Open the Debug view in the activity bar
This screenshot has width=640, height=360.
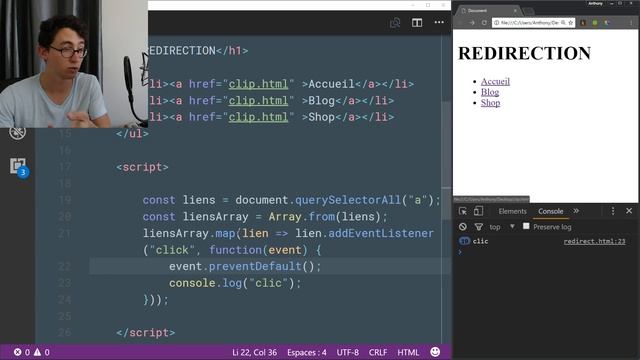(18, 132)
